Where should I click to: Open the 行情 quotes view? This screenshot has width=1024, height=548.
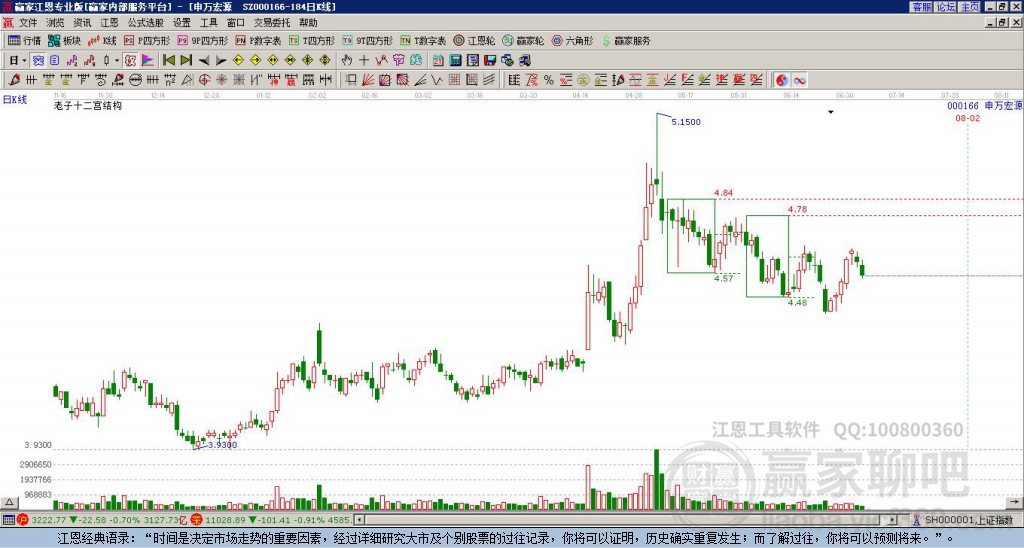[25, 40]
